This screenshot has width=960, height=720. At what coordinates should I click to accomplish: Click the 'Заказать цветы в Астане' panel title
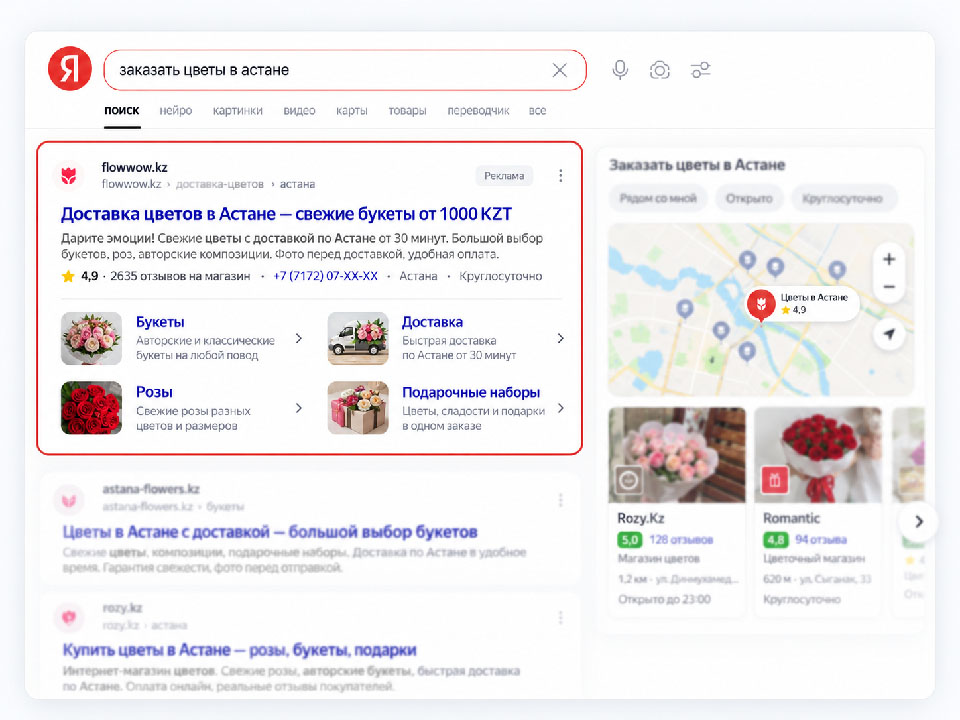[x=697, y=165]
